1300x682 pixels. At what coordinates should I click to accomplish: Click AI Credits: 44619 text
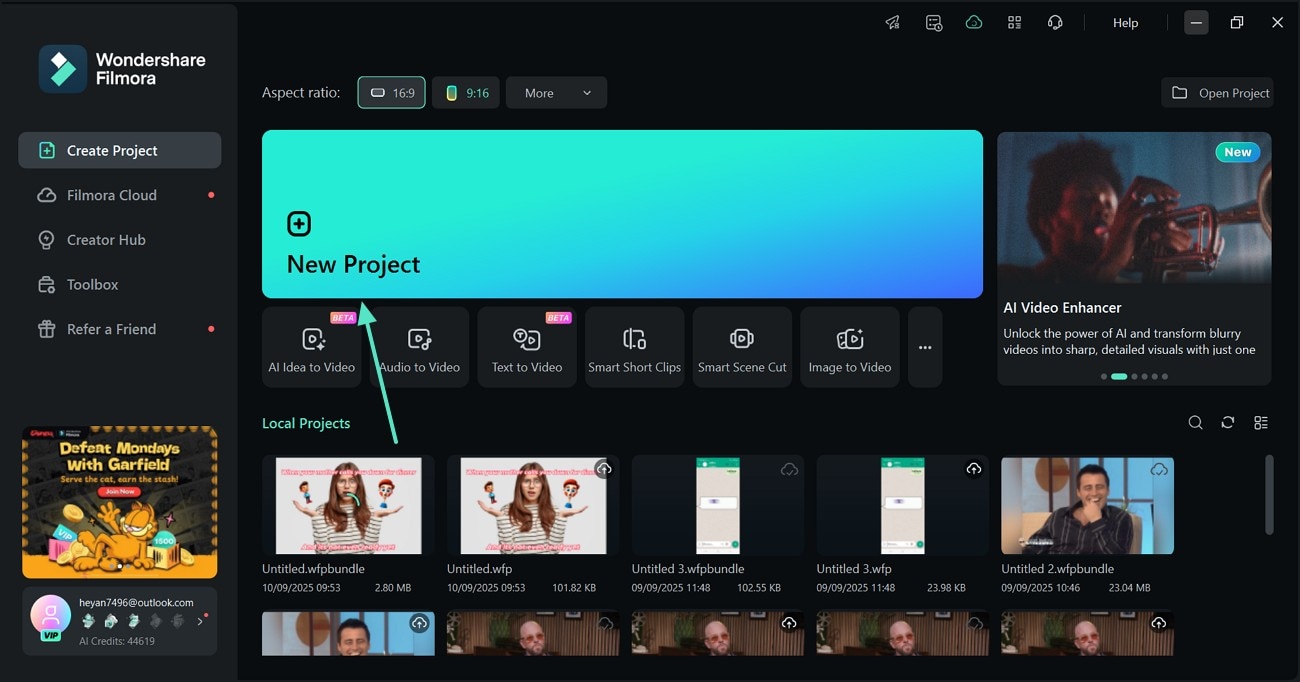pos(117,641)
